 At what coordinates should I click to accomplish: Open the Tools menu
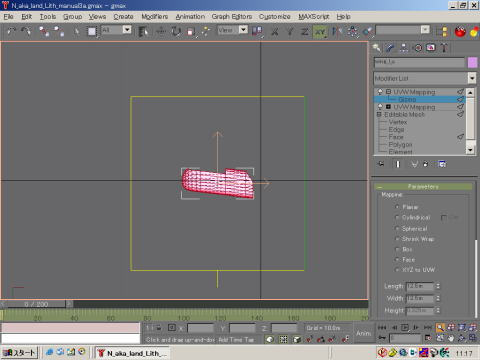tap(48, 16)
